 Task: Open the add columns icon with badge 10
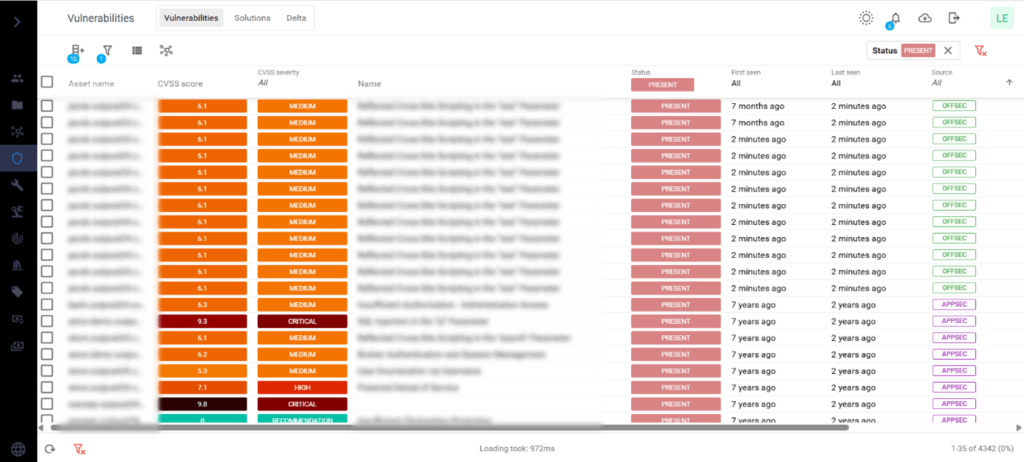click(x=77, y=50)
